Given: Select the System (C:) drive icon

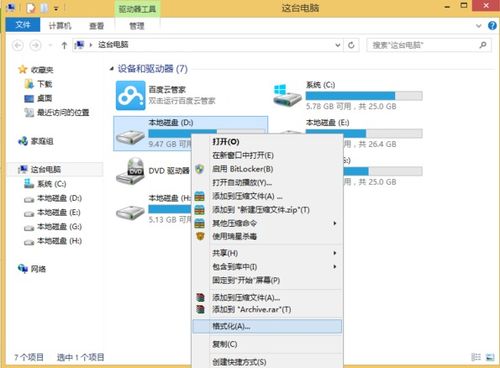Looking at the screenshot, I should 287,96.
